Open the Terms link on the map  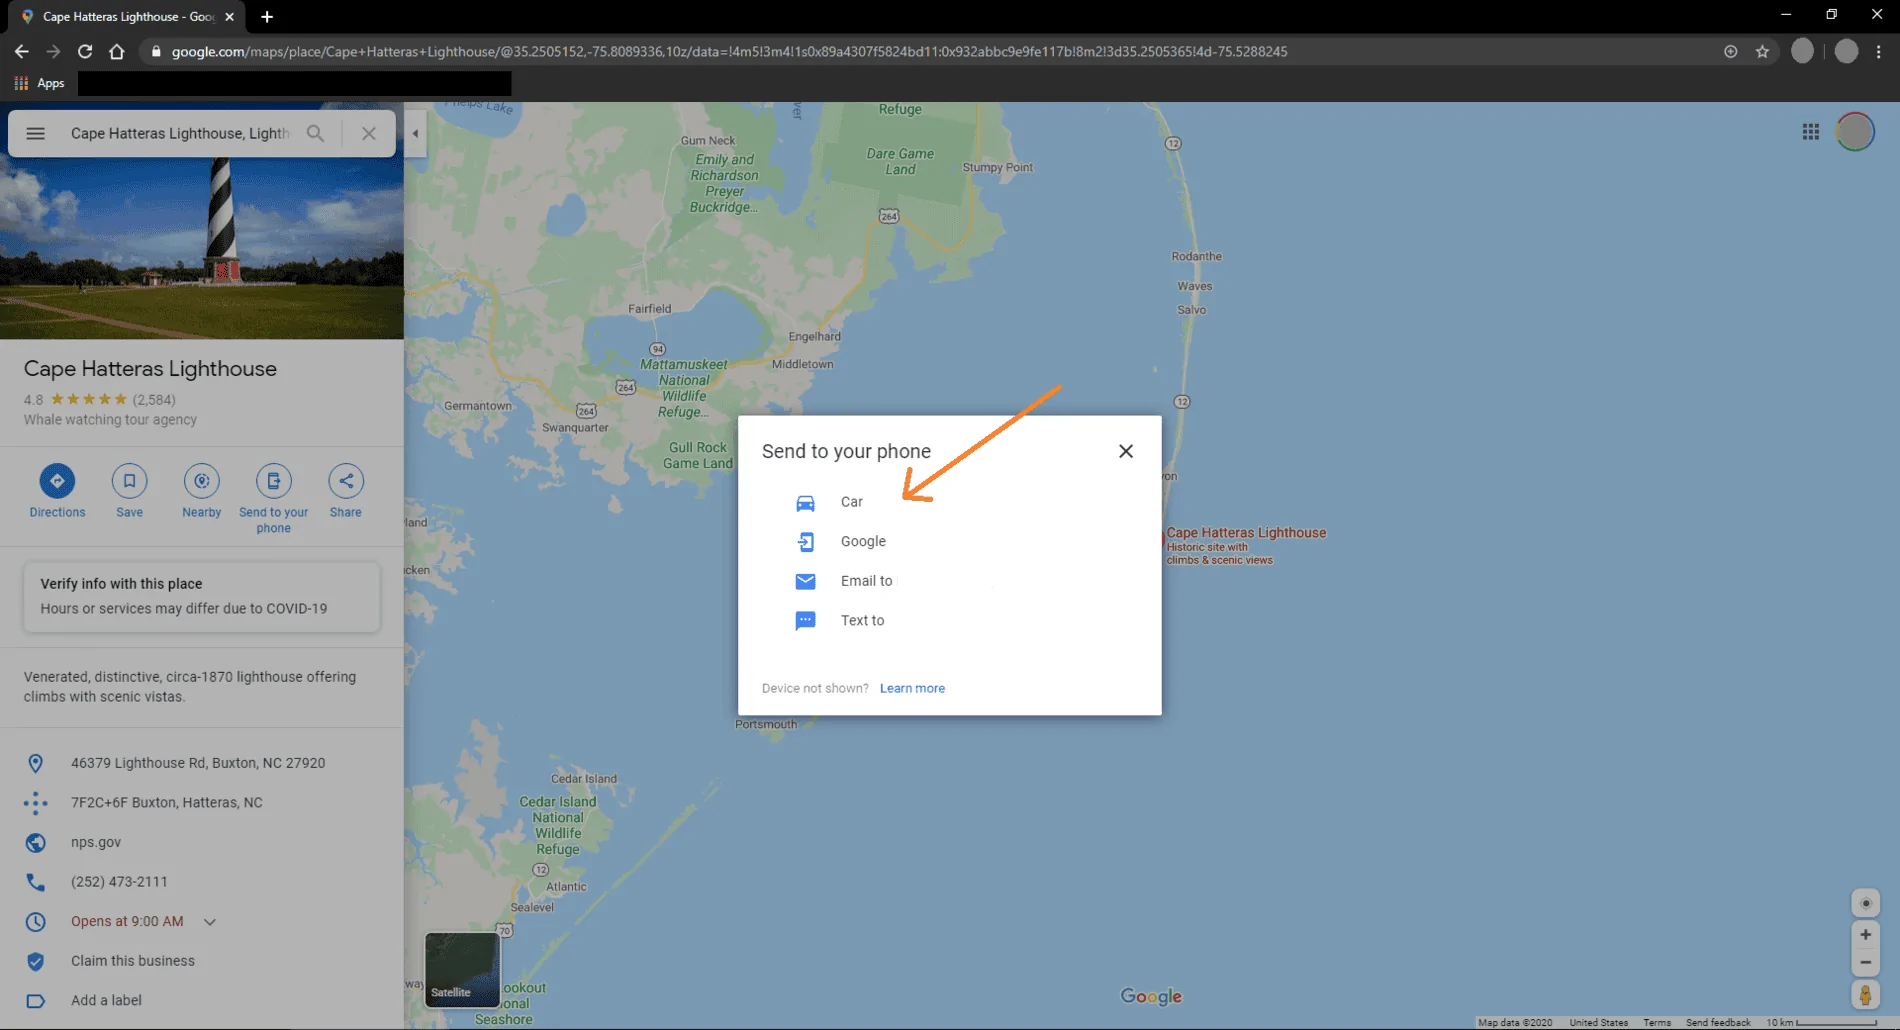coord(1657,1022)
